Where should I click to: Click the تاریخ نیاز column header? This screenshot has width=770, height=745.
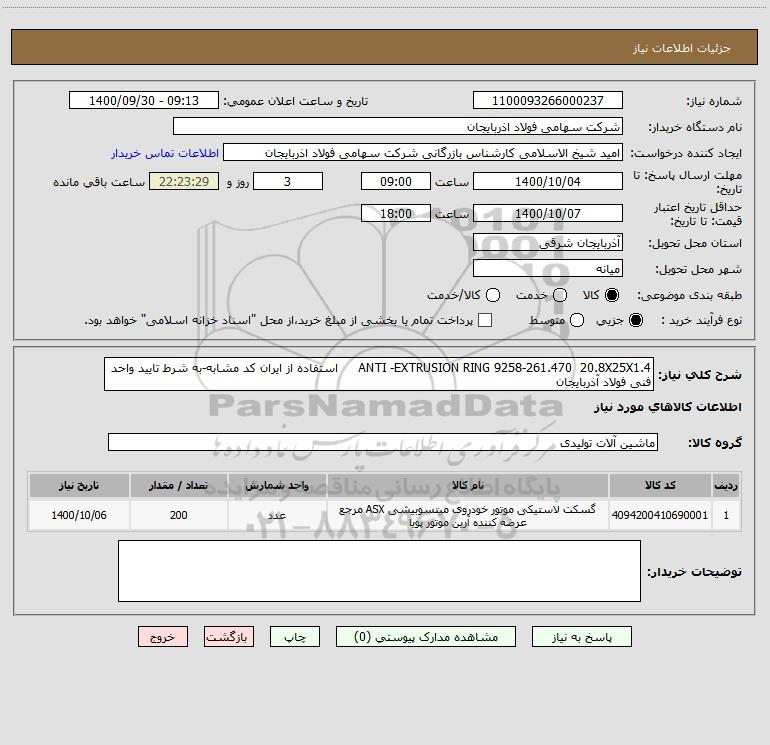pyautogui.click(x=79, y=485)
